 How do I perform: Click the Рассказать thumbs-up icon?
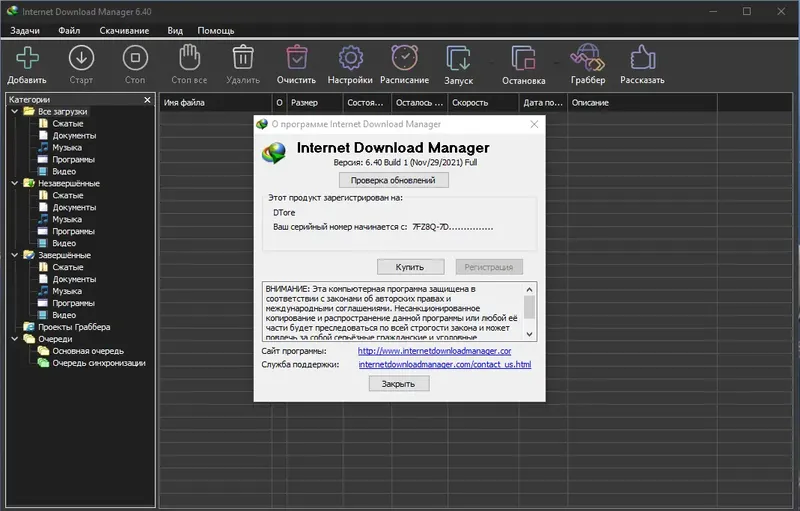(642, 57)
